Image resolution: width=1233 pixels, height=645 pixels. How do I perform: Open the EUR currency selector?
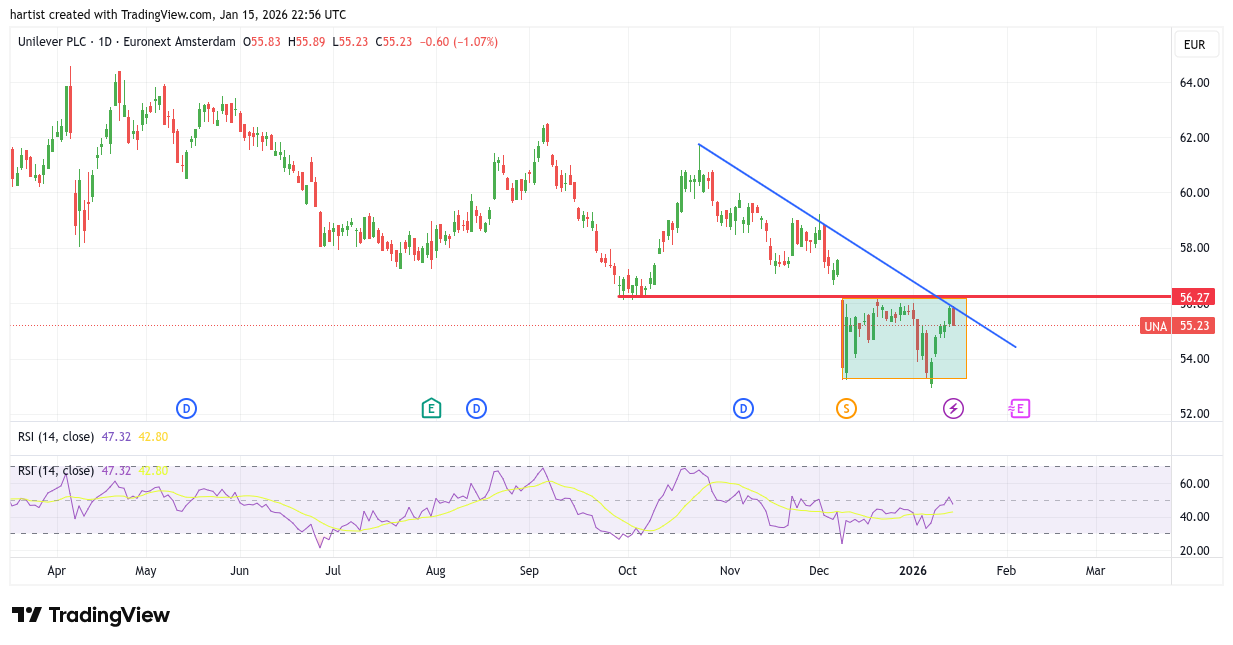tap(1194, 45)
